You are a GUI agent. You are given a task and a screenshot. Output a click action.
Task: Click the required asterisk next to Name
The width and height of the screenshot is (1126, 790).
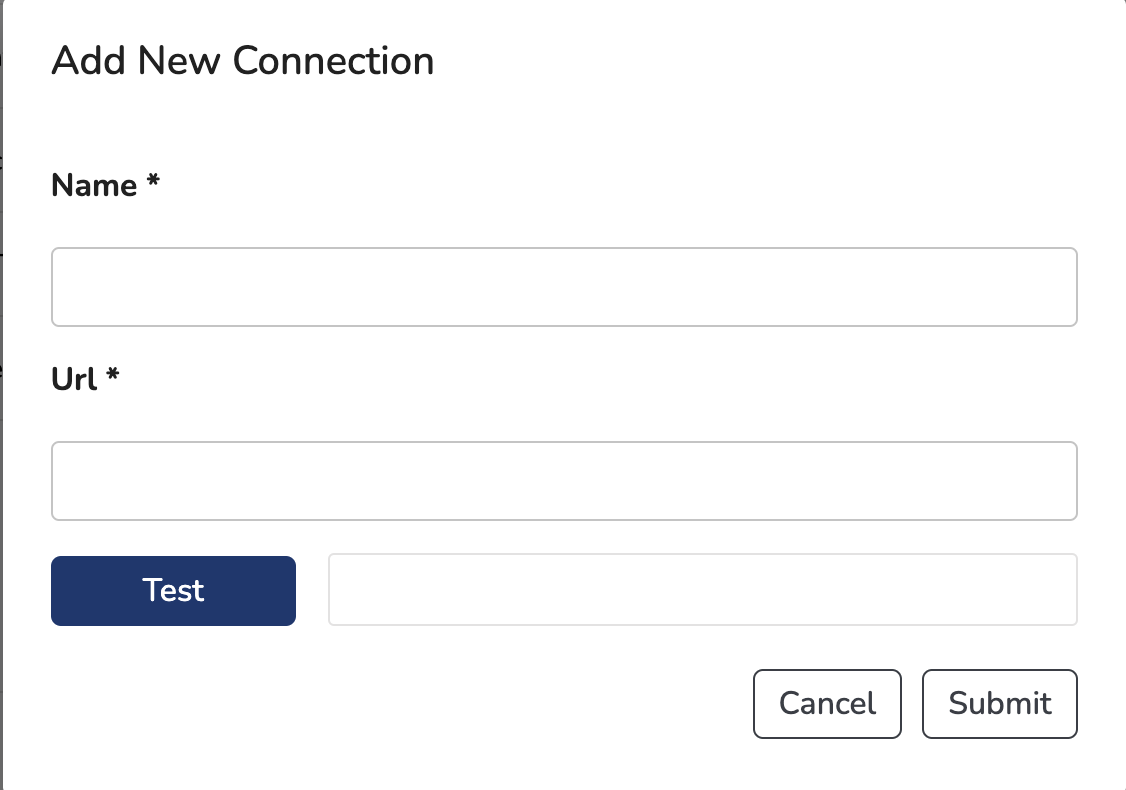(153, 180)
